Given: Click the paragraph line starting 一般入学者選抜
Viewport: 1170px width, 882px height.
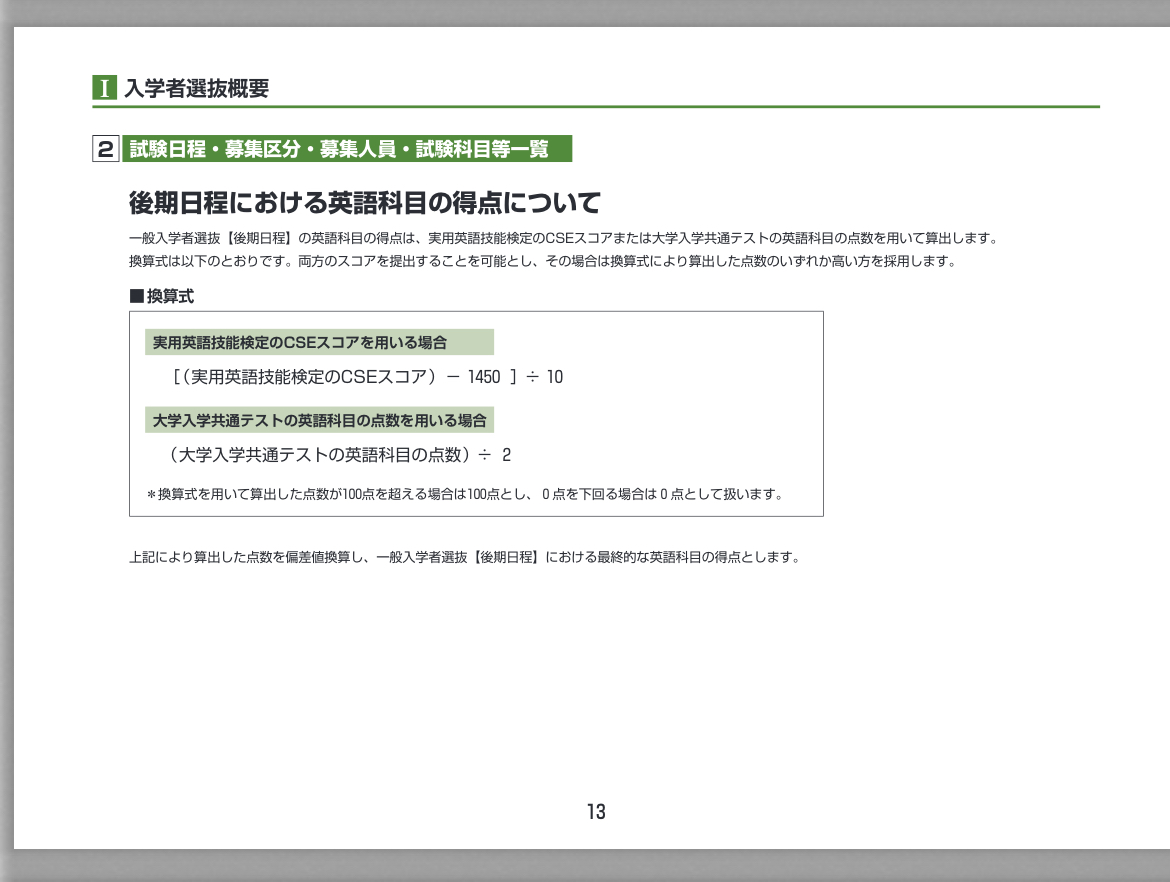Looking at the screenshot, I should [x=563, y=239].
